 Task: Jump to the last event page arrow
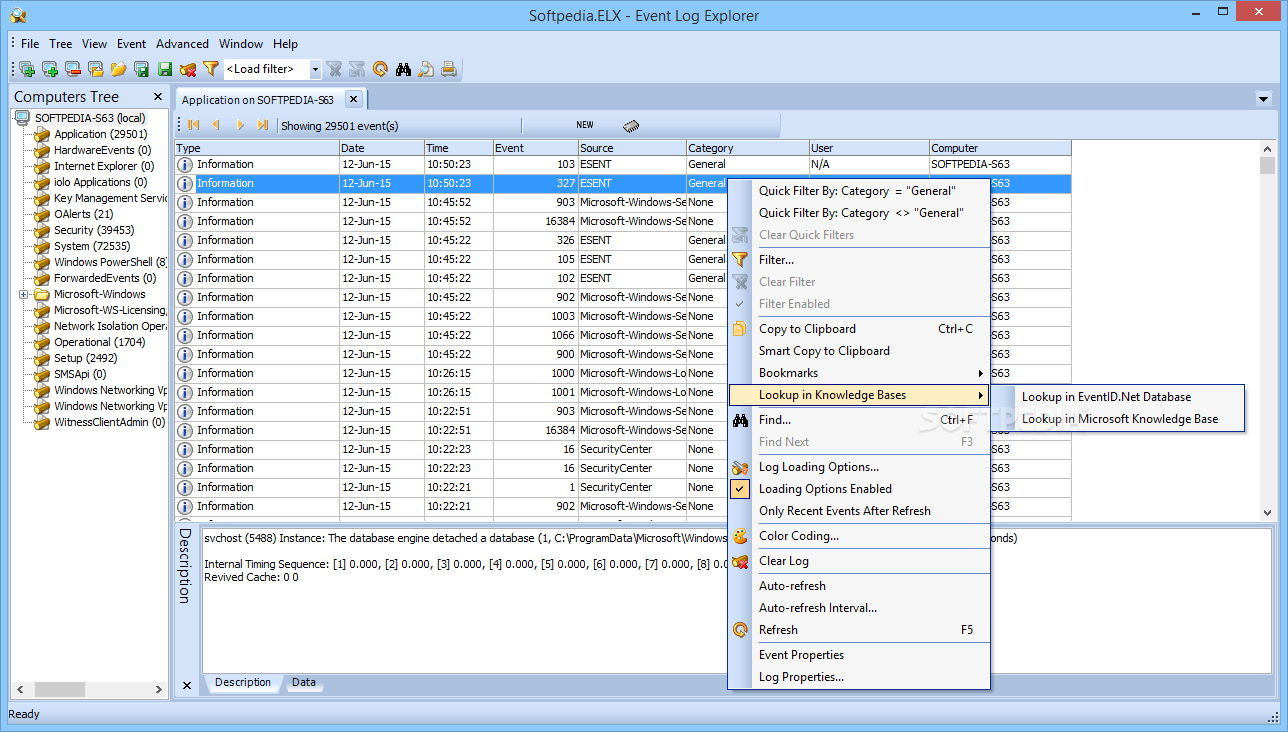(x=263, y=125)
